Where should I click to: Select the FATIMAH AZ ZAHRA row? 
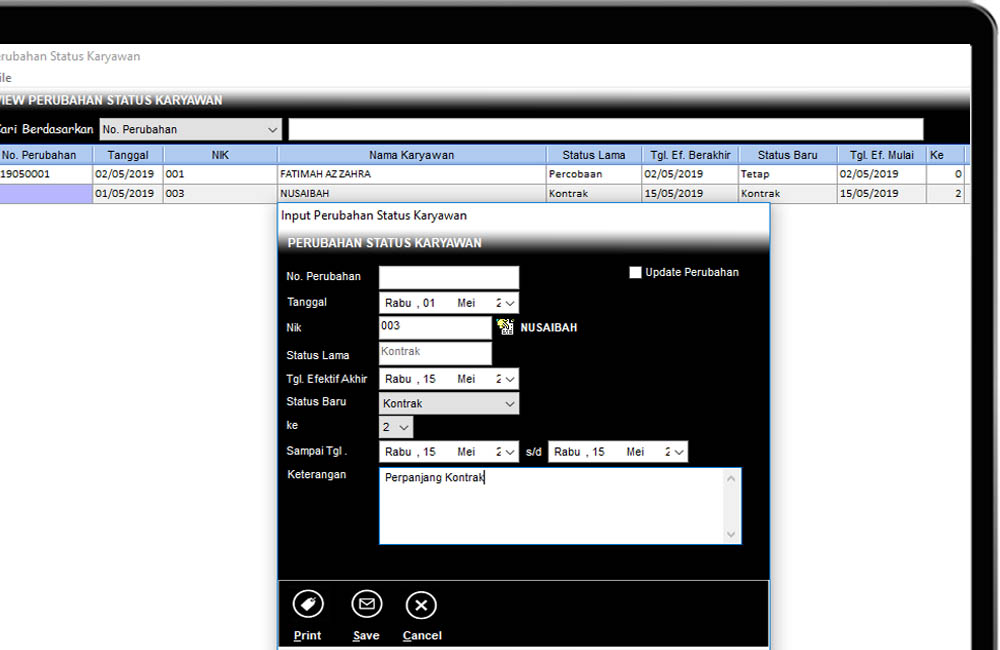(411, 174)
